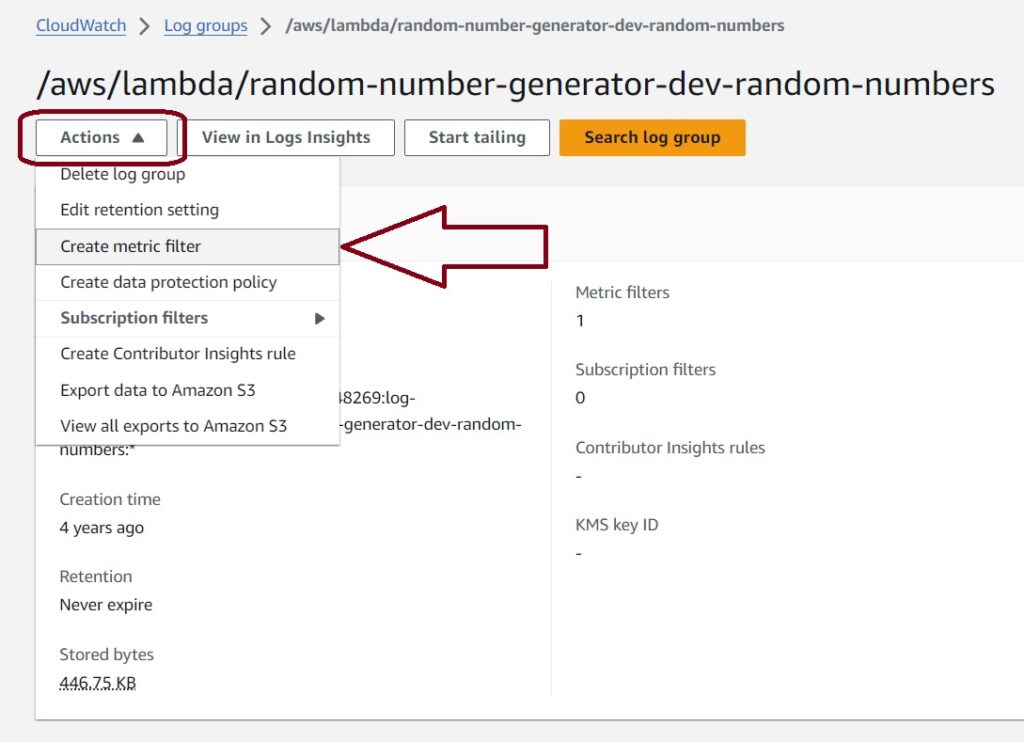Collapse the Actions dropdown button
The width and height of the screenshot is (1024, 742).
tap(101, 138)
